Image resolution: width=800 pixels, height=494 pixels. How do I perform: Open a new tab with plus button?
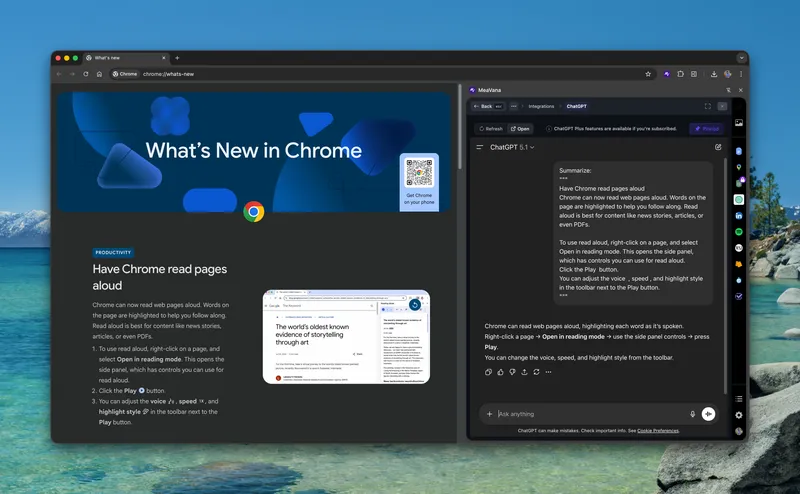point(177,58)
